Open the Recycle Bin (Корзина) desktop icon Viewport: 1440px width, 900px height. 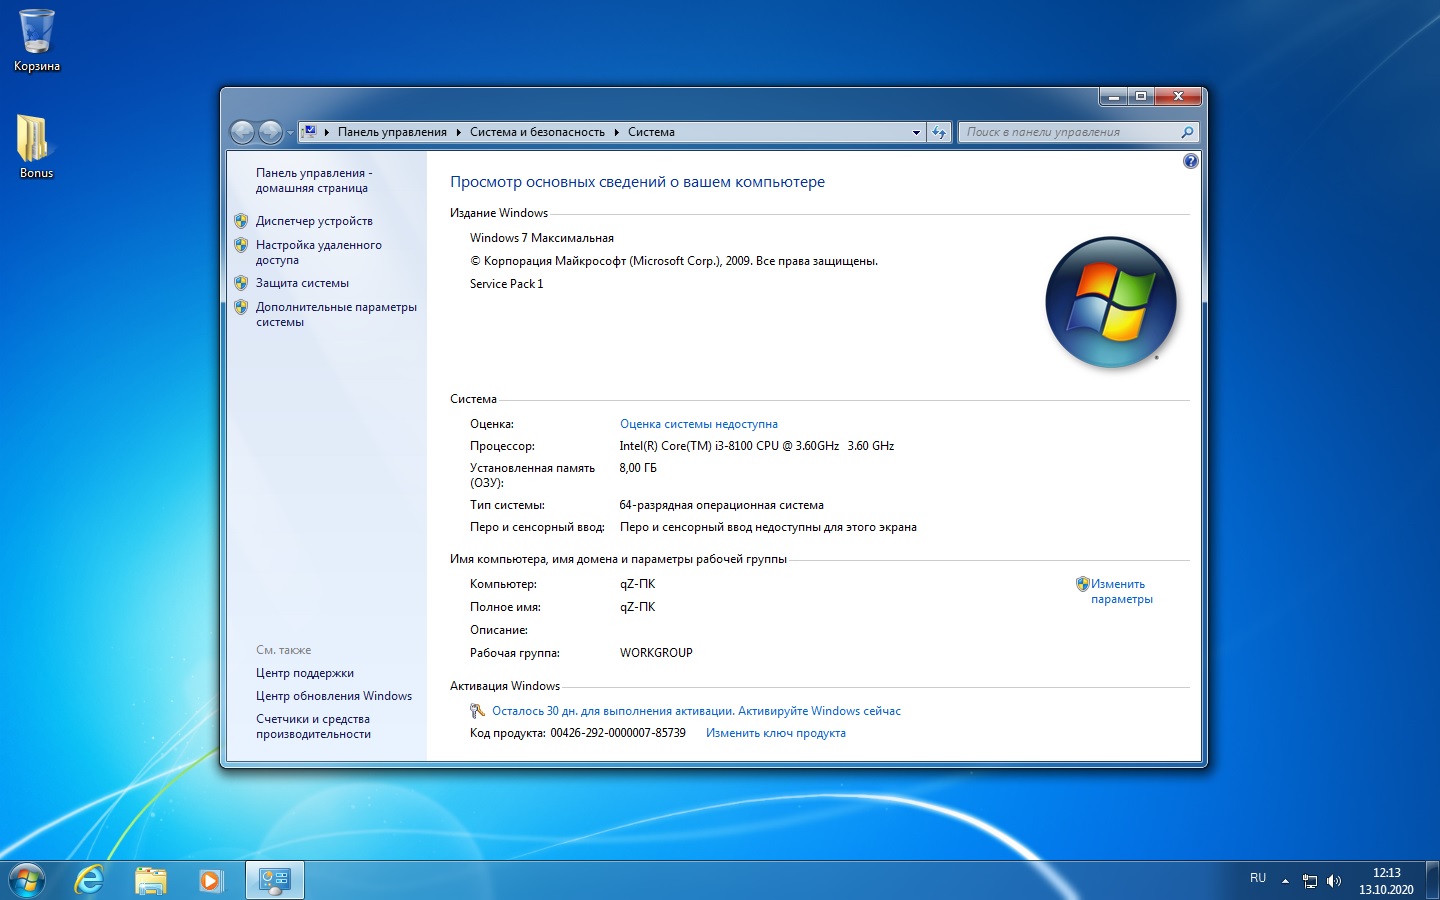coord(36,40)
